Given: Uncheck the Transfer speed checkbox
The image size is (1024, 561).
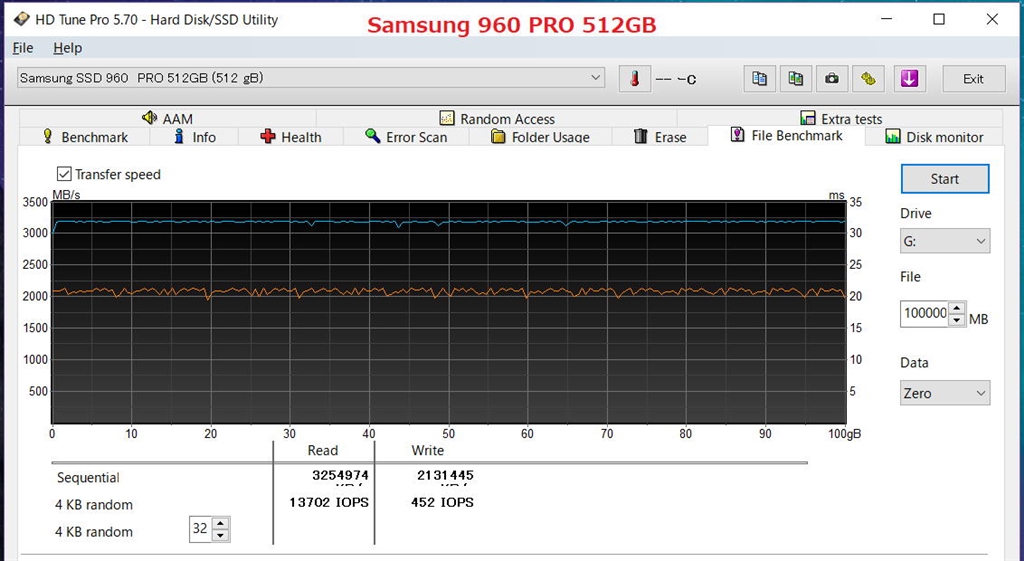Looking at the screenshot, I should point(64,174).
